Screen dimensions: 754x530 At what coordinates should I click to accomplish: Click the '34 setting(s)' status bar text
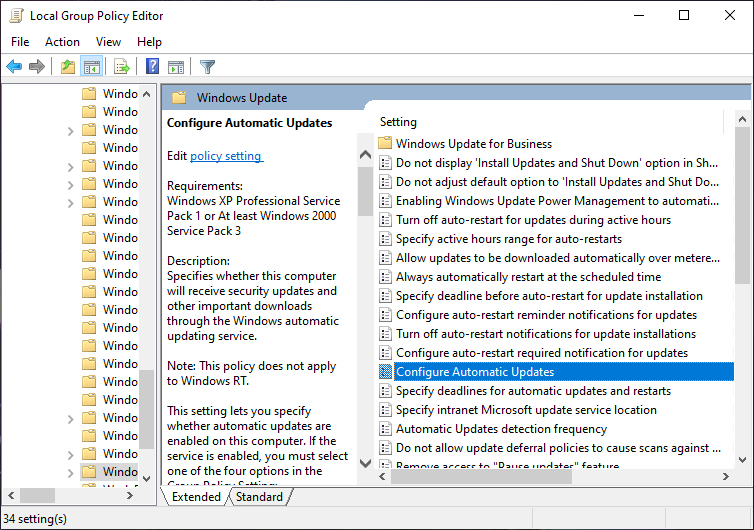pos(35,519)
